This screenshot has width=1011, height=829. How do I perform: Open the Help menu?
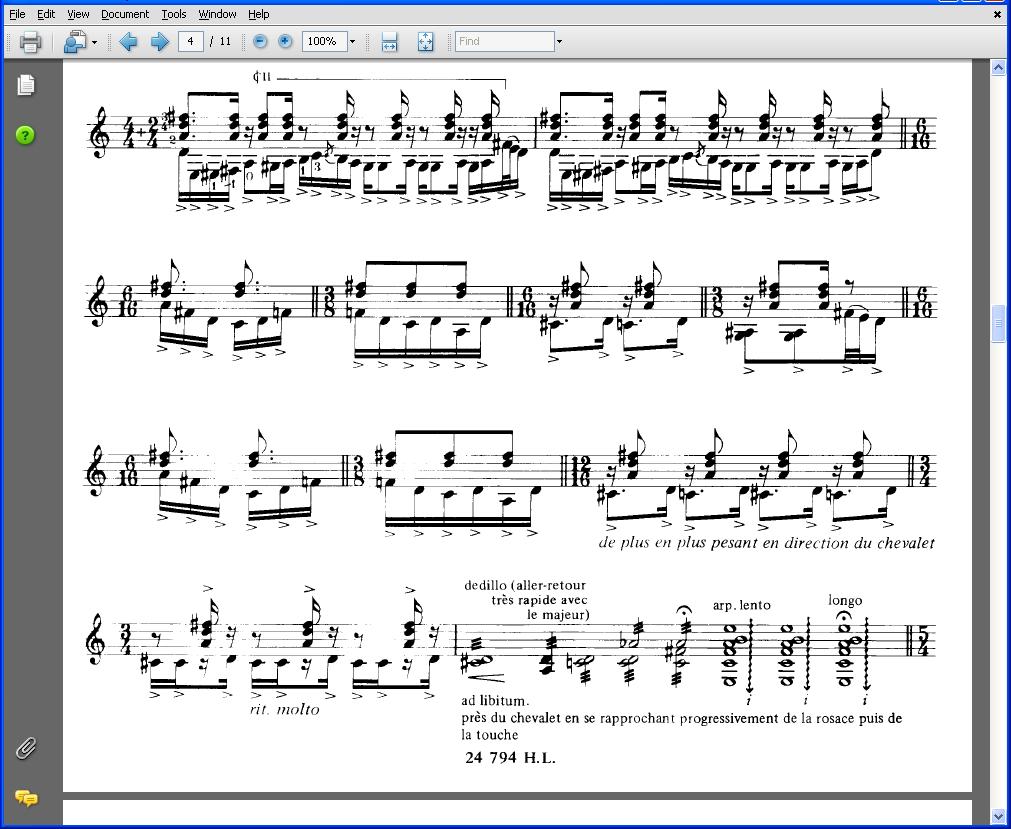point(259,14)
